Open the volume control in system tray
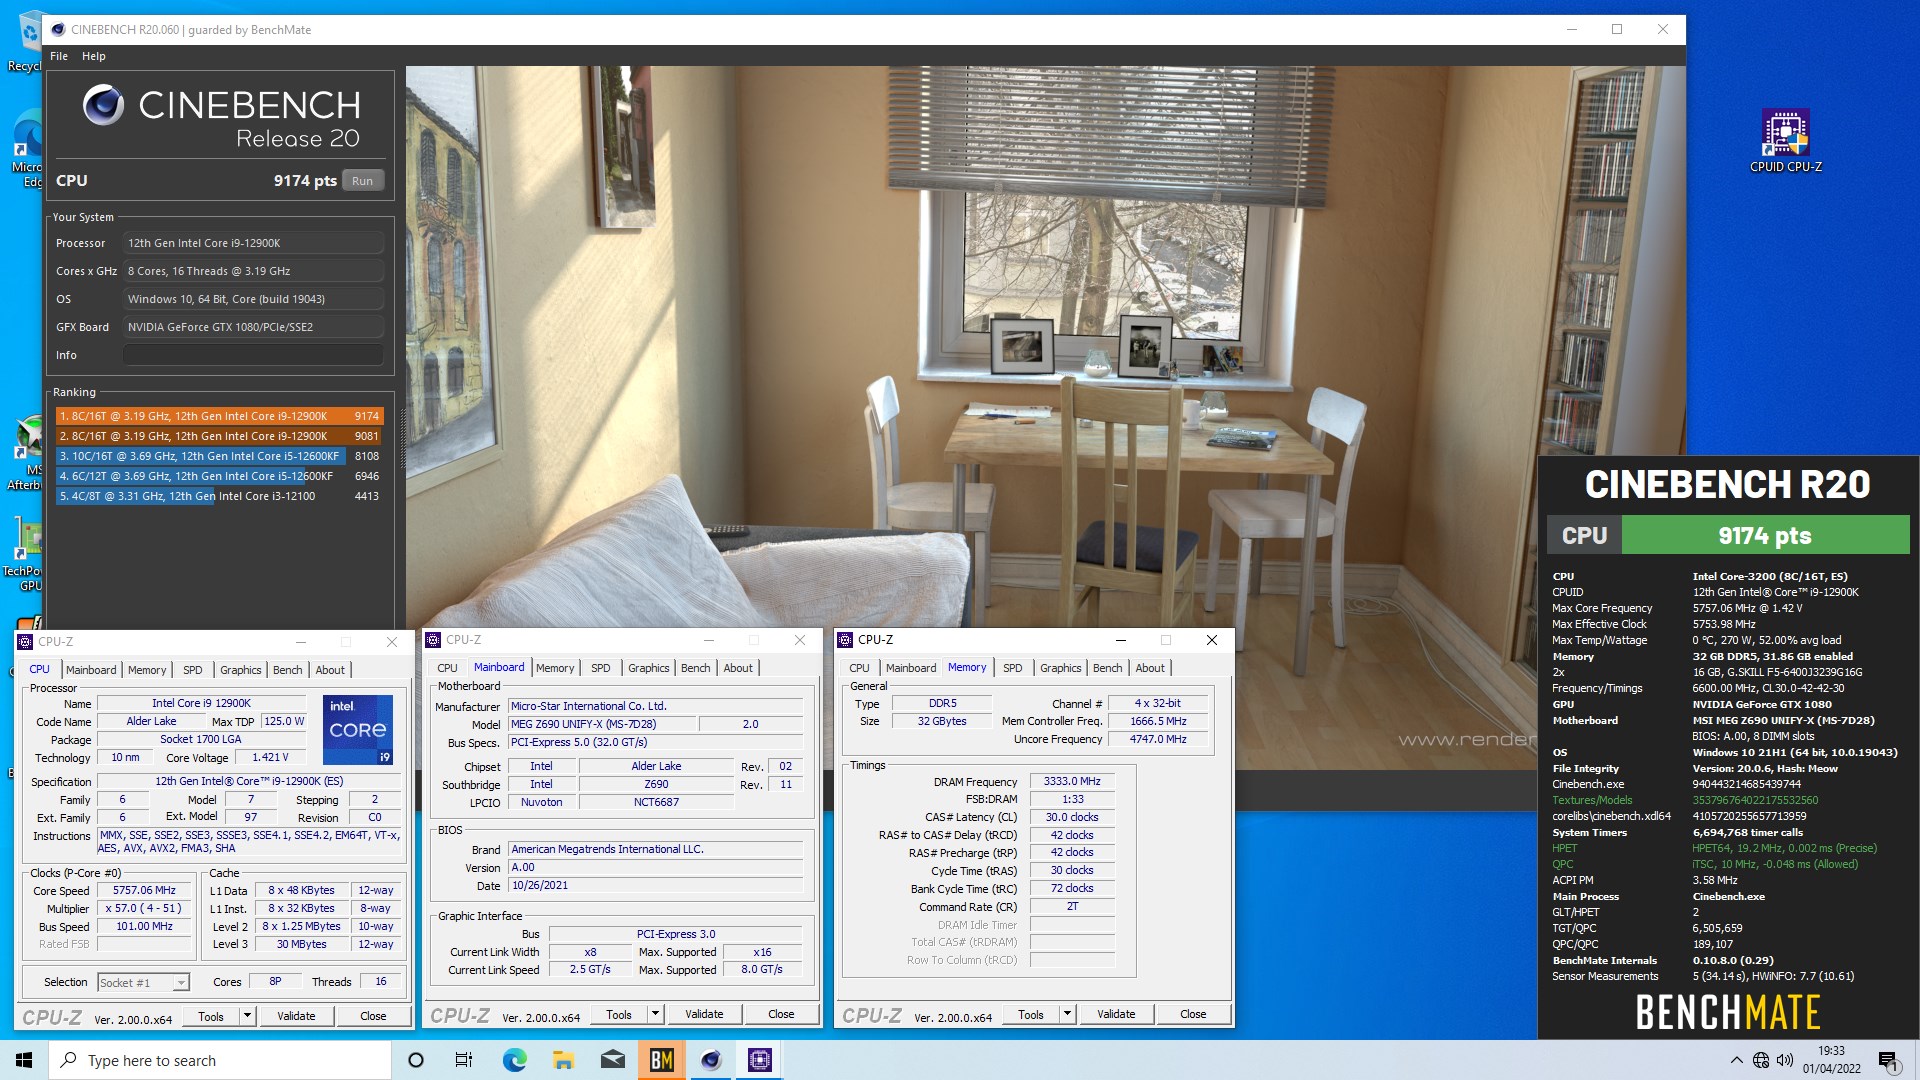The width and height of the screenshot is (1920, 1080). 1785,1060
